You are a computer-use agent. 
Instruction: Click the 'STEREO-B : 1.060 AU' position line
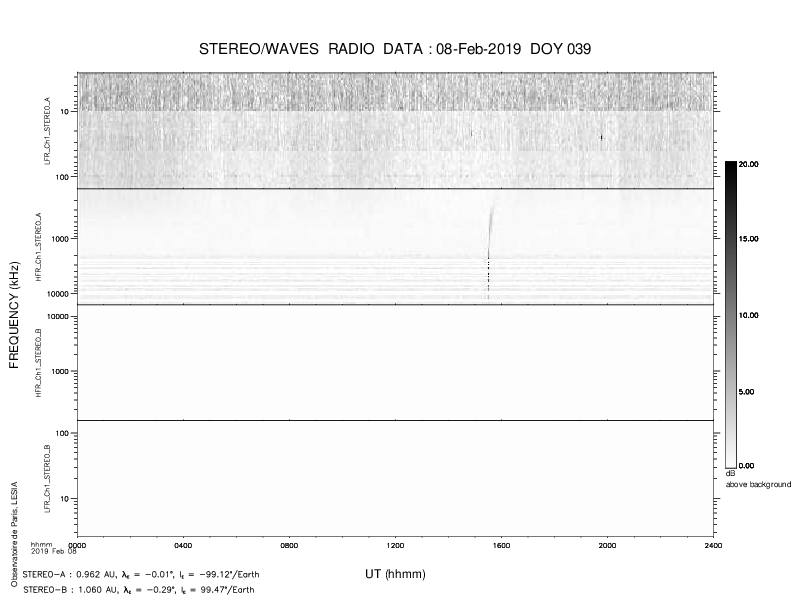tap(139, 590)
